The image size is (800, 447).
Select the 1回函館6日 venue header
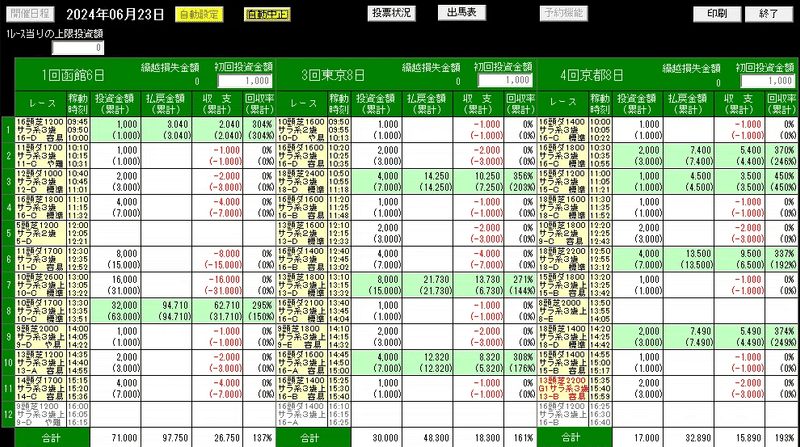pos(73,76)
